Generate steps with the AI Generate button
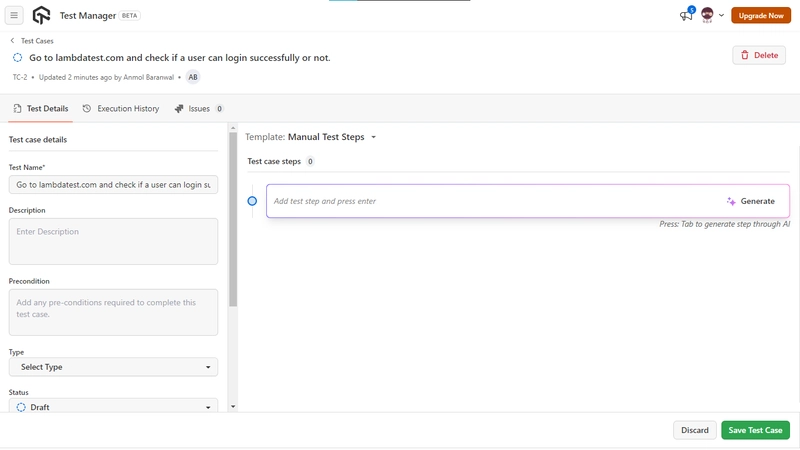 point(751,201)
